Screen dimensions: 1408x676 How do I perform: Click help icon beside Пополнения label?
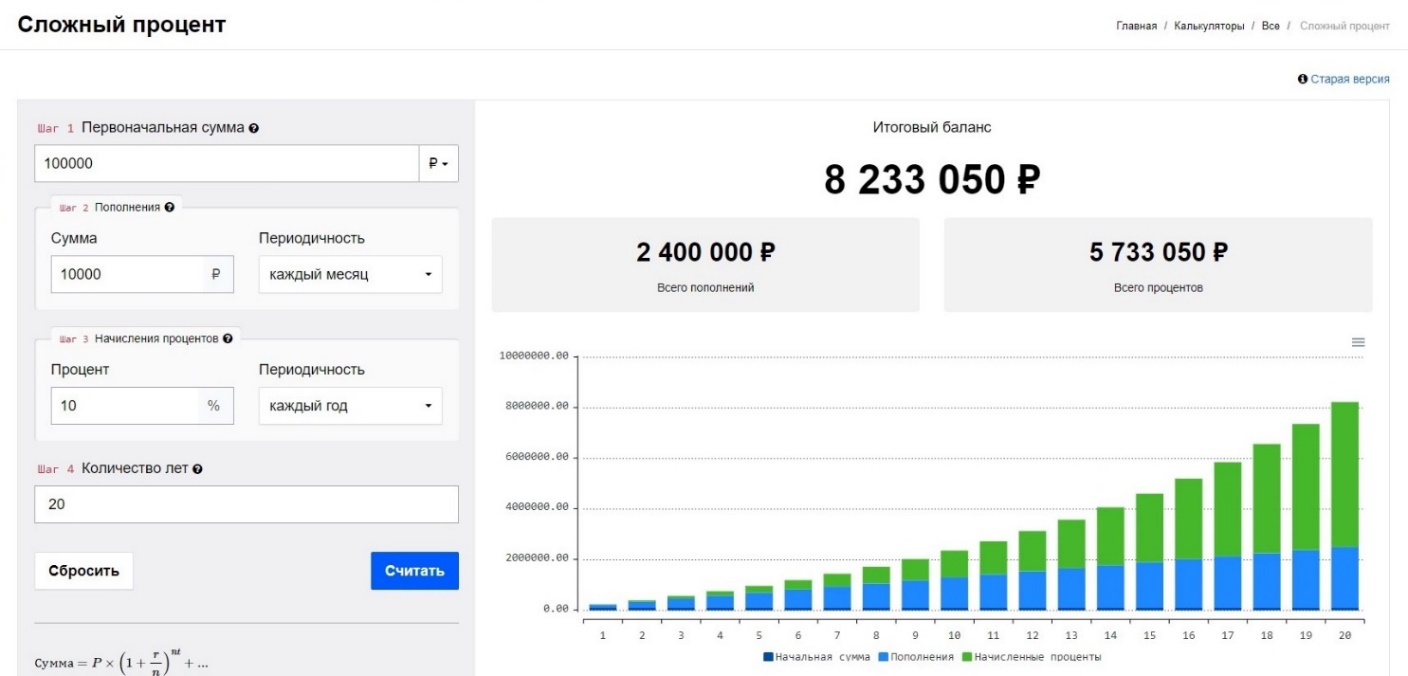169,207
